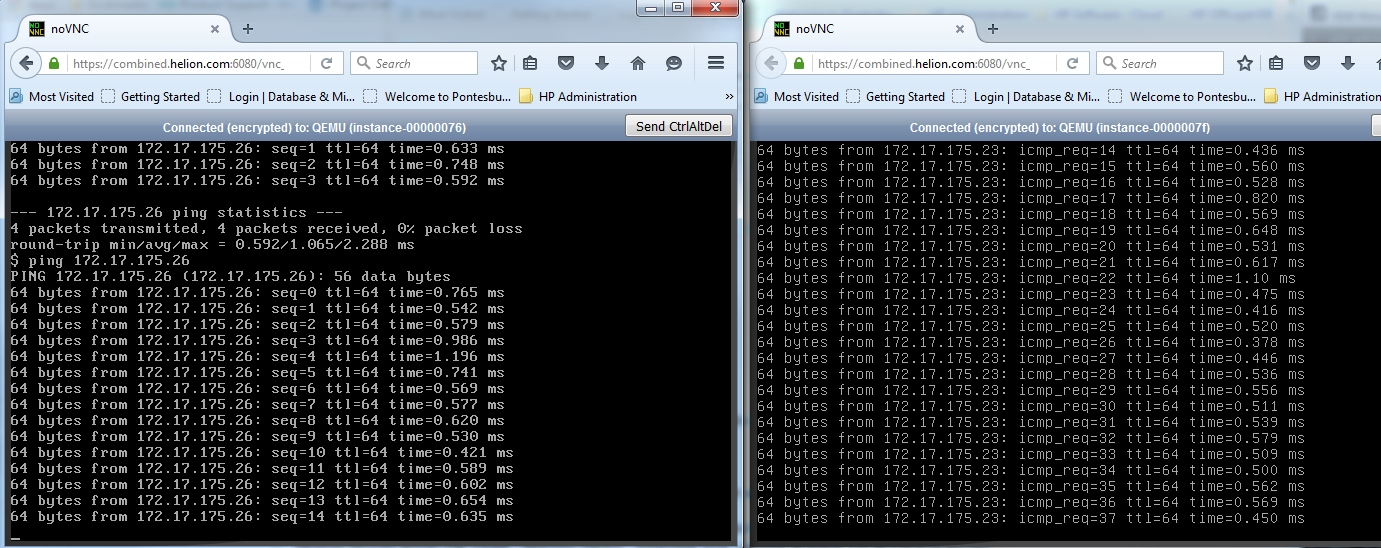1381x548 pixels.
Task: Click the back arrow in right browser window
Action: pos(771,63)
